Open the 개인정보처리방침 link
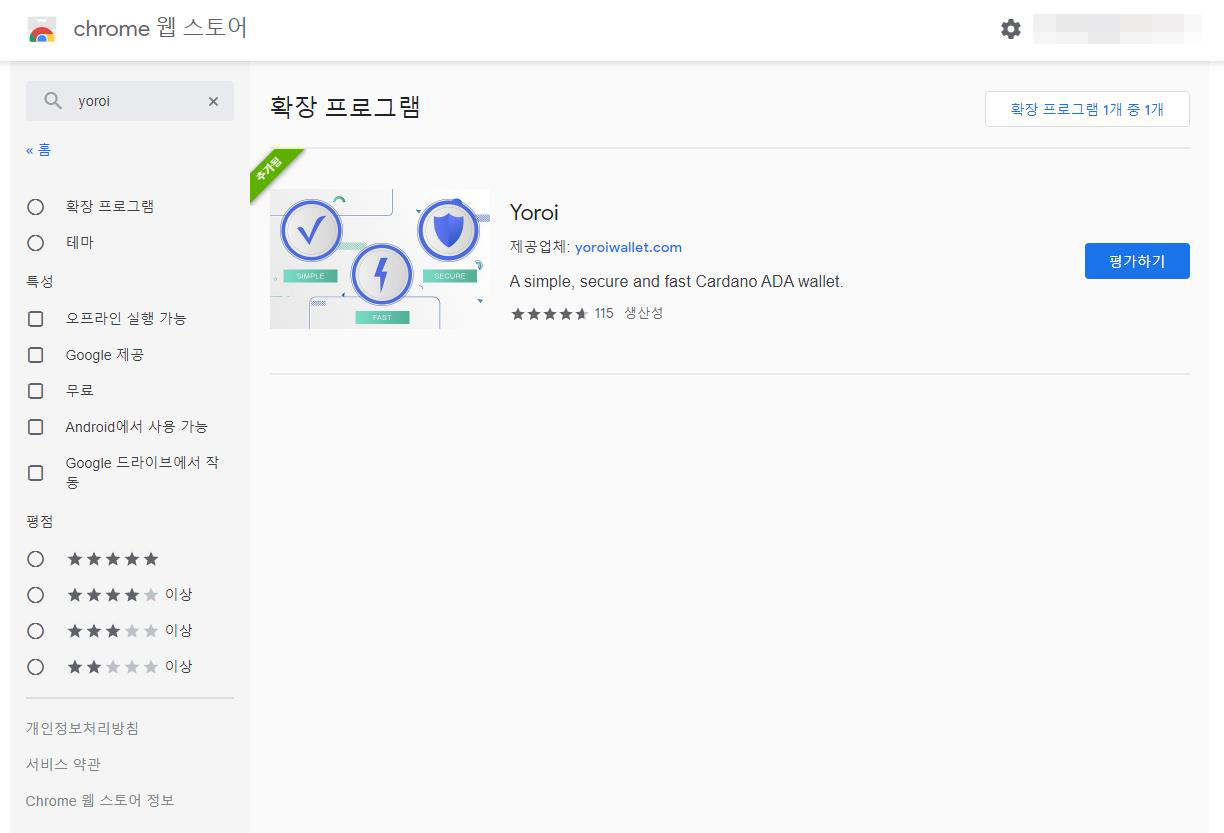The height and width of the screenshot is (833, 1224). 82,728
